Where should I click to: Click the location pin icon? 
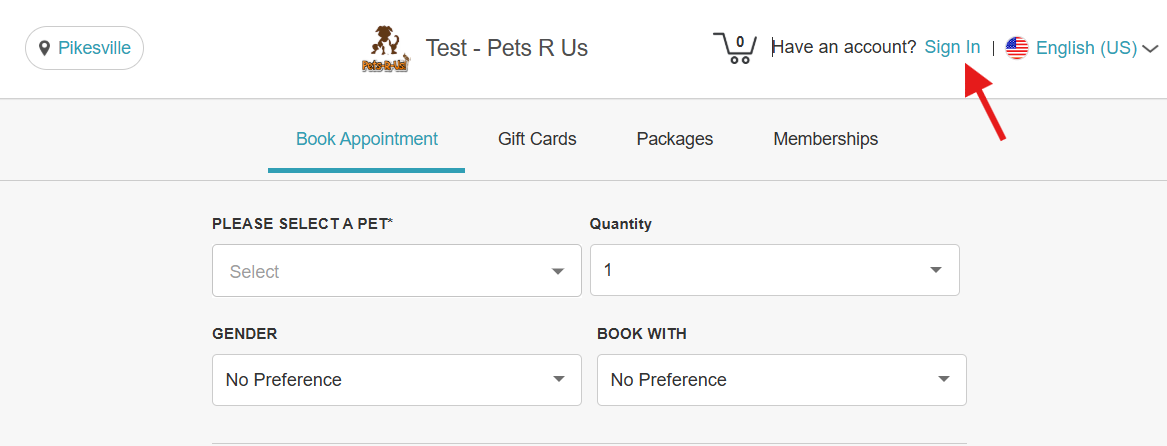(44, 48)
